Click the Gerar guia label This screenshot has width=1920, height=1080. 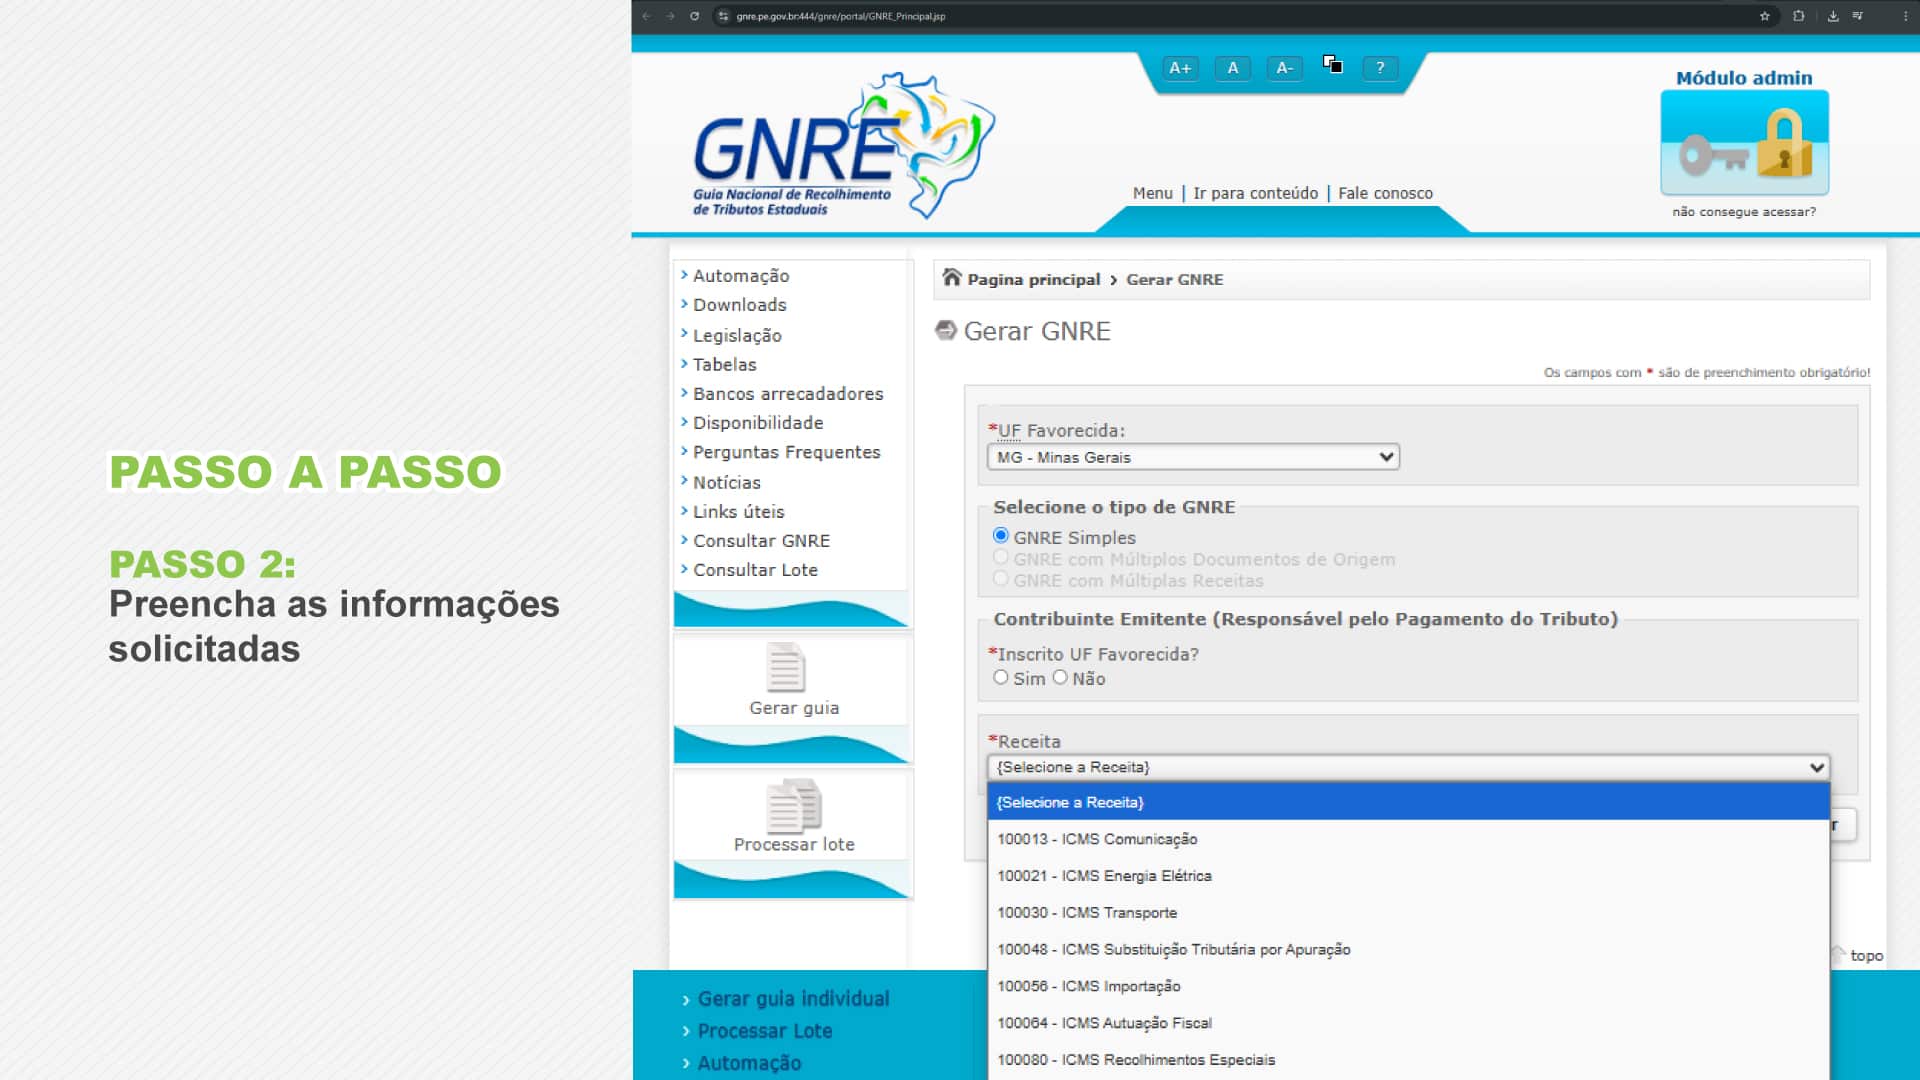(x=794, y=708)
